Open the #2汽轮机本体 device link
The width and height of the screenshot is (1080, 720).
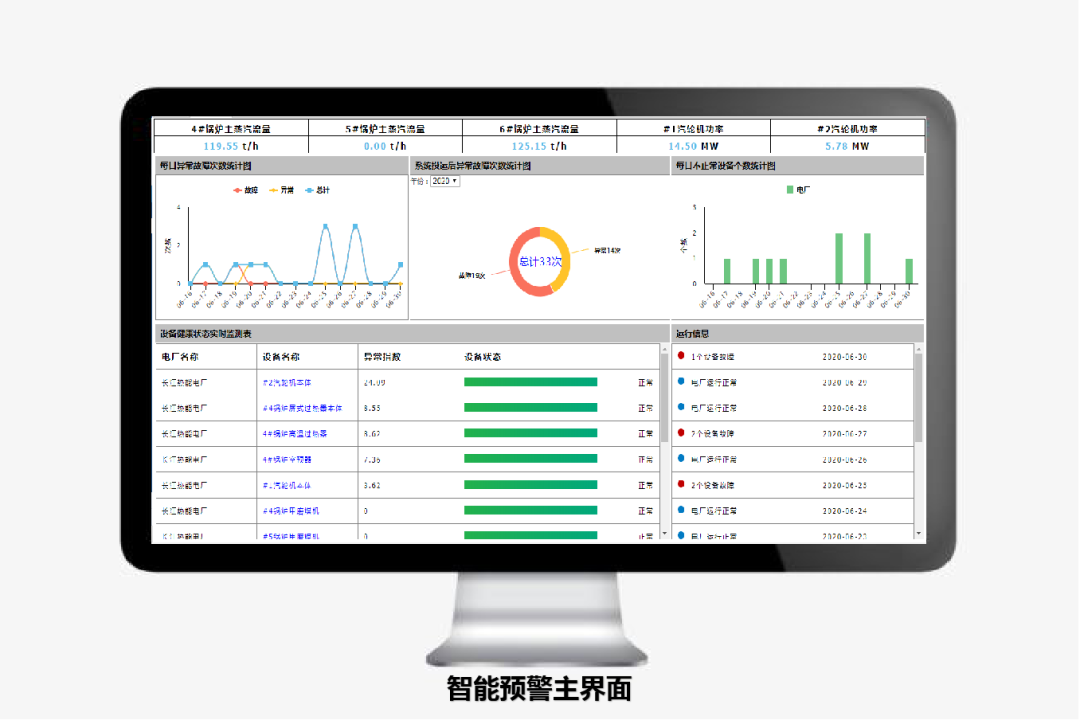[290, 382]
